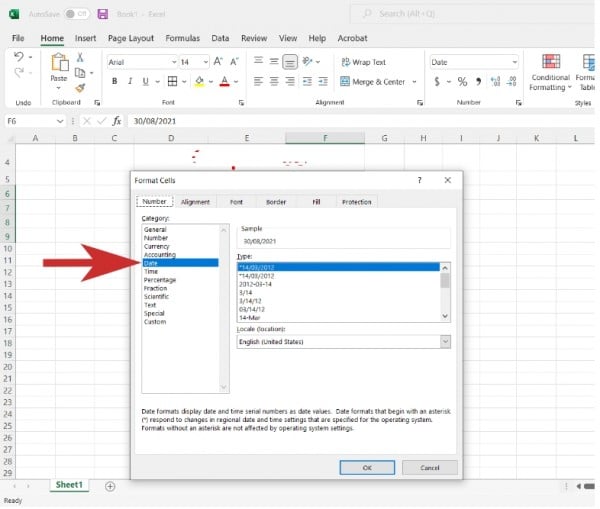Open the font size dropdown

(x=205, y=62)
